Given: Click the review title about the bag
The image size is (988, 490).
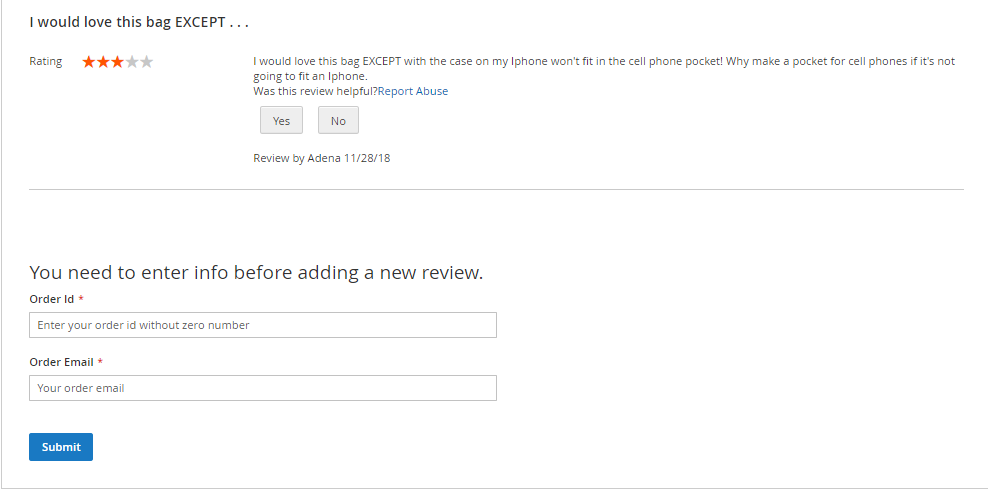Looking at the screenshot, I should pos(139,21).
